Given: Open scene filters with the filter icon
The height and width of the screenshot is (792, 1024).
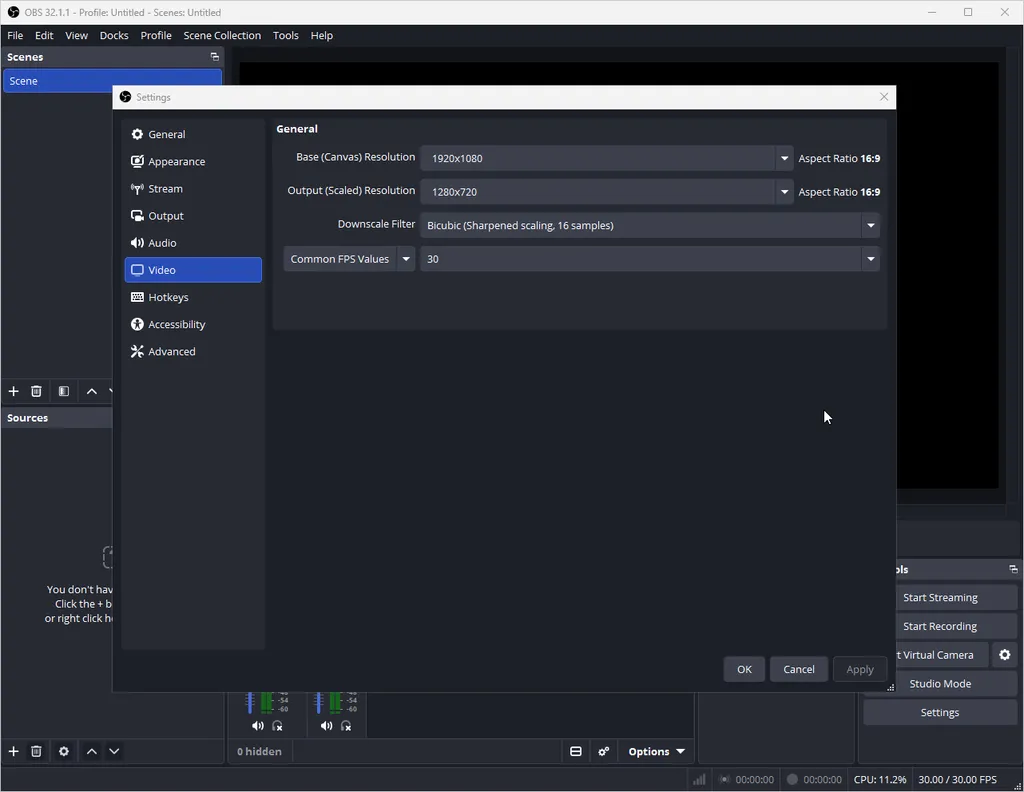Looking at the screenshot, I should tap(63, 391).
